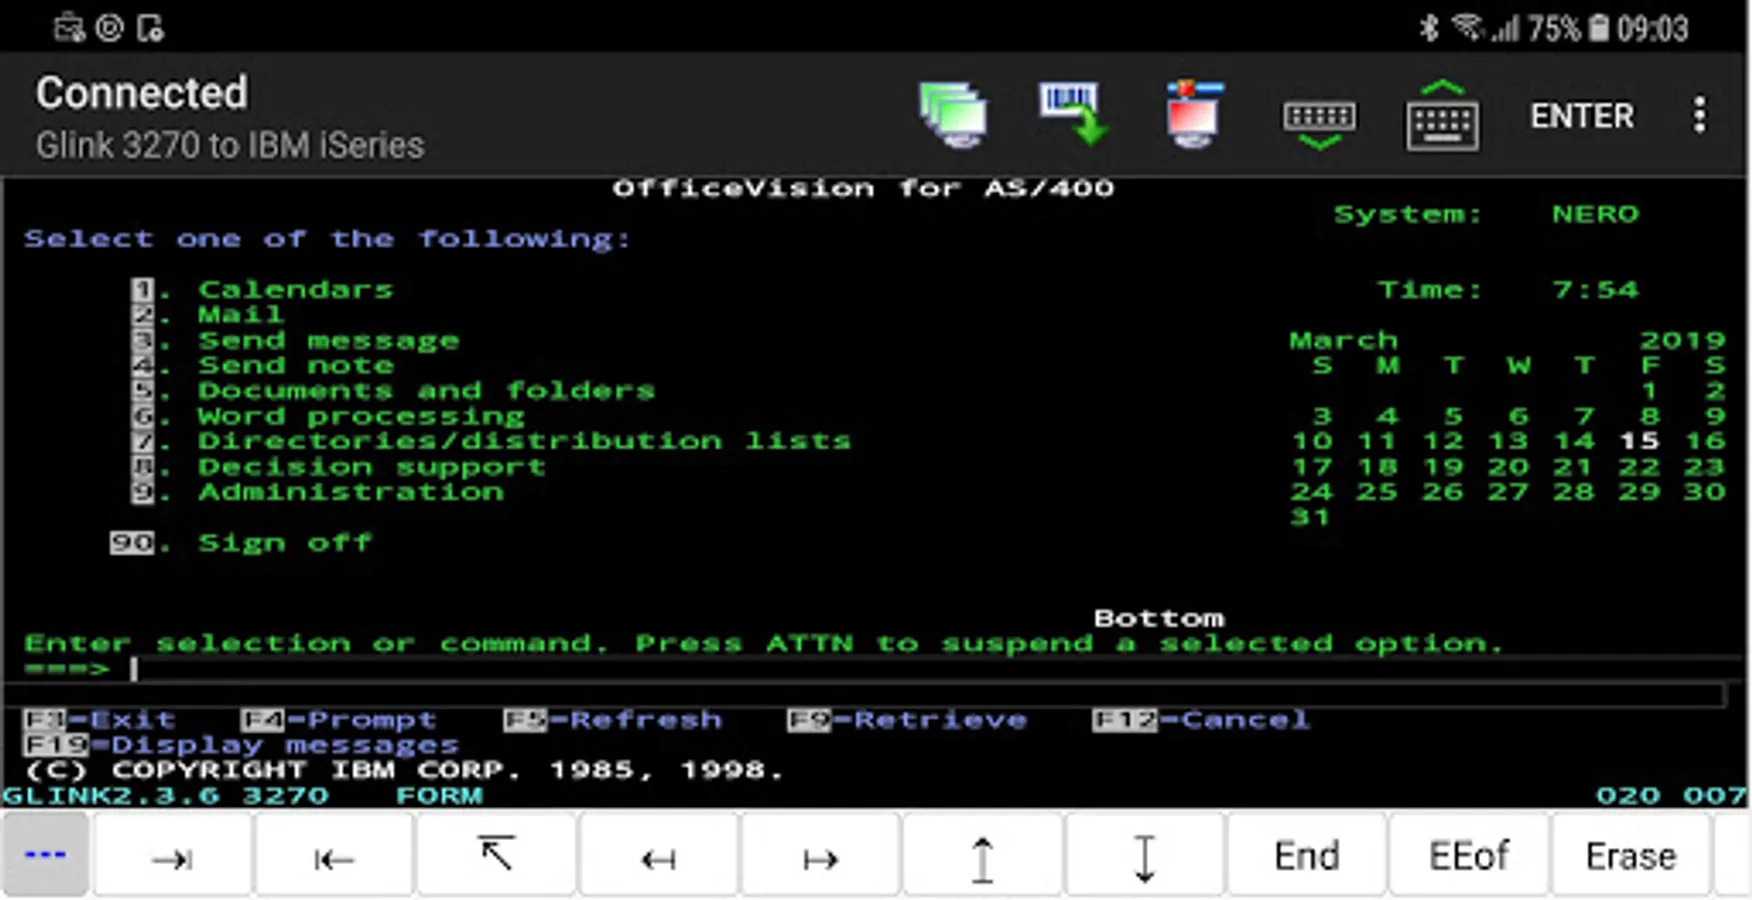Tap the ENTER button in the toolbar

pos(1582,116)
